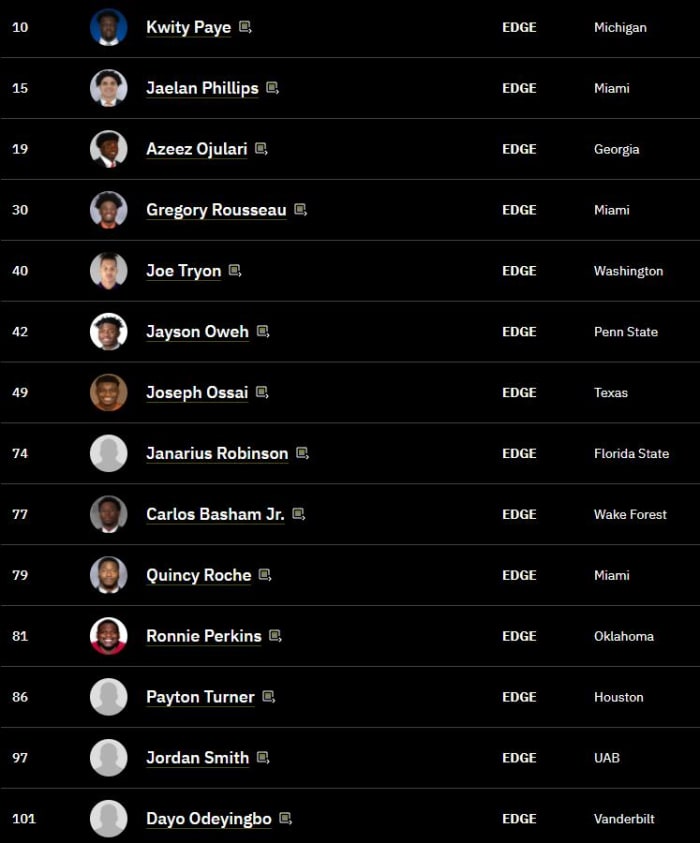
Task: Click the Payton Turner name link
Action: 200,697
